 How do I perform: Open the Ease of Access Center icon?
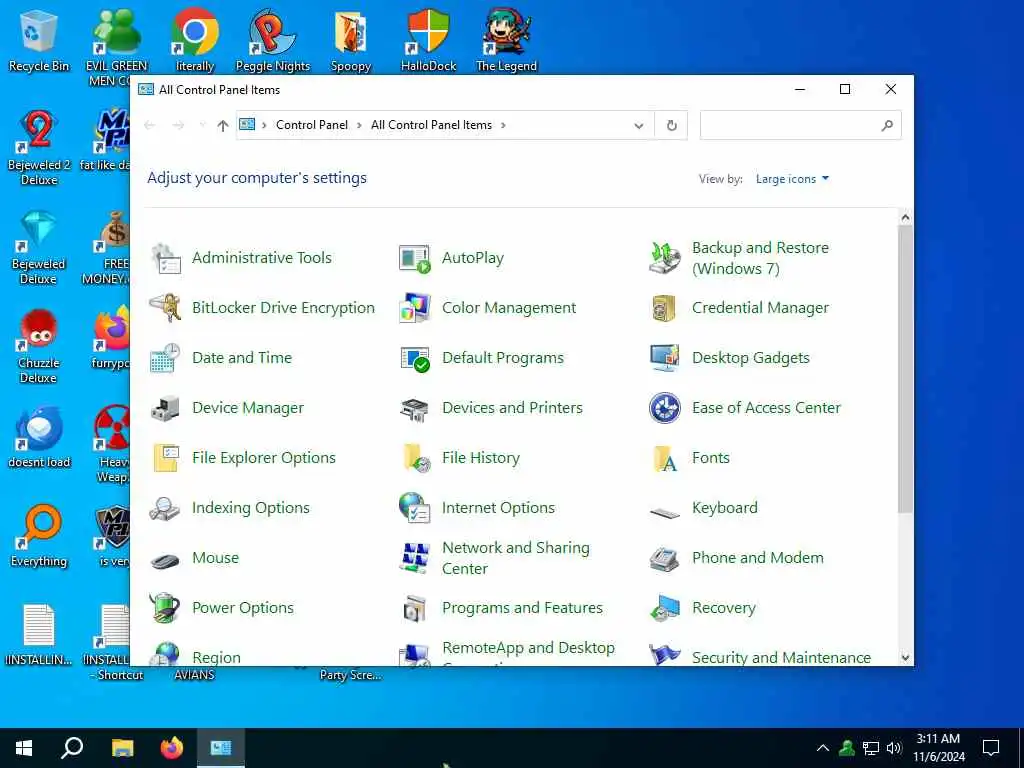point(665,408)
